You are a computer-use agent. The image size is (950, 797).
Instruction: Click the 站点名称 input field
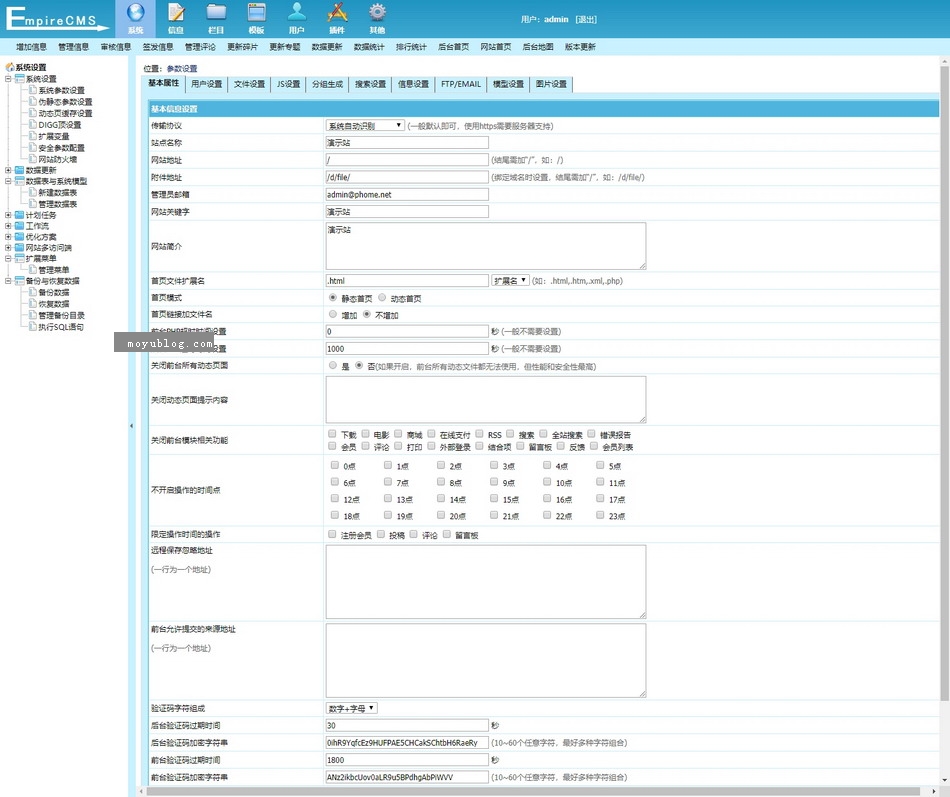(407, 142)
